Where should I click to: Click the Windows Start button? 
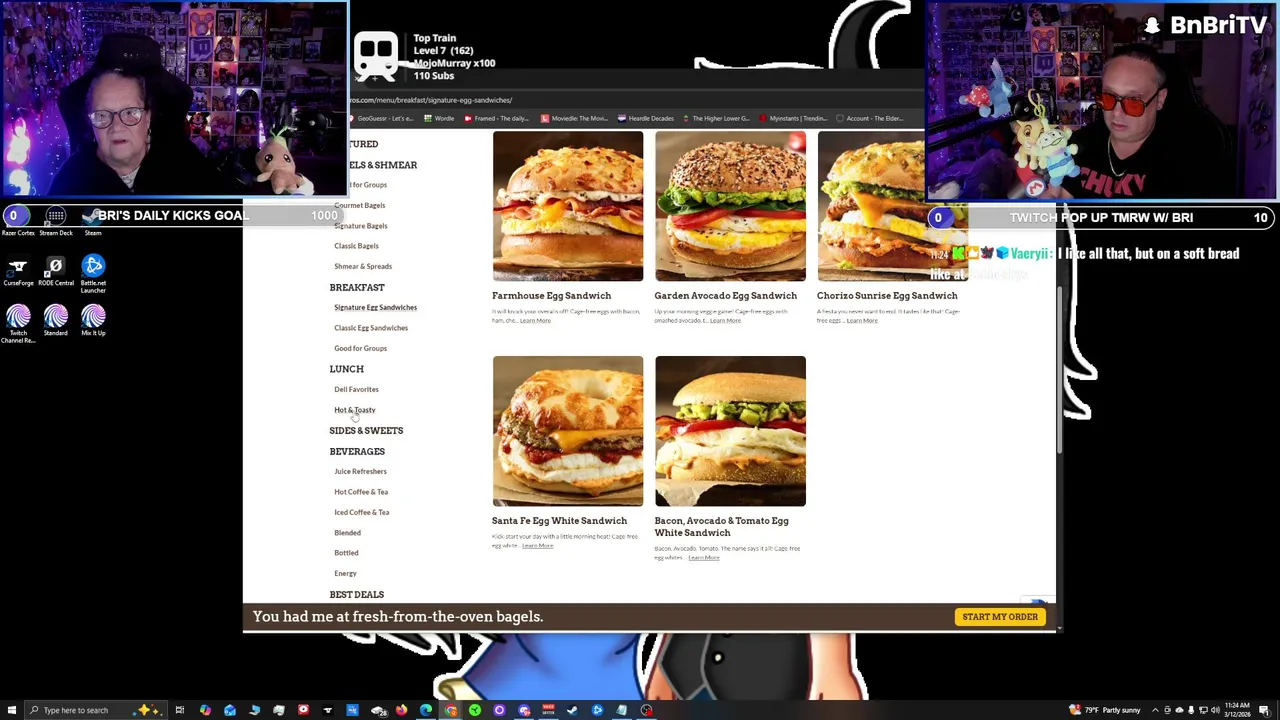[10, 710]
